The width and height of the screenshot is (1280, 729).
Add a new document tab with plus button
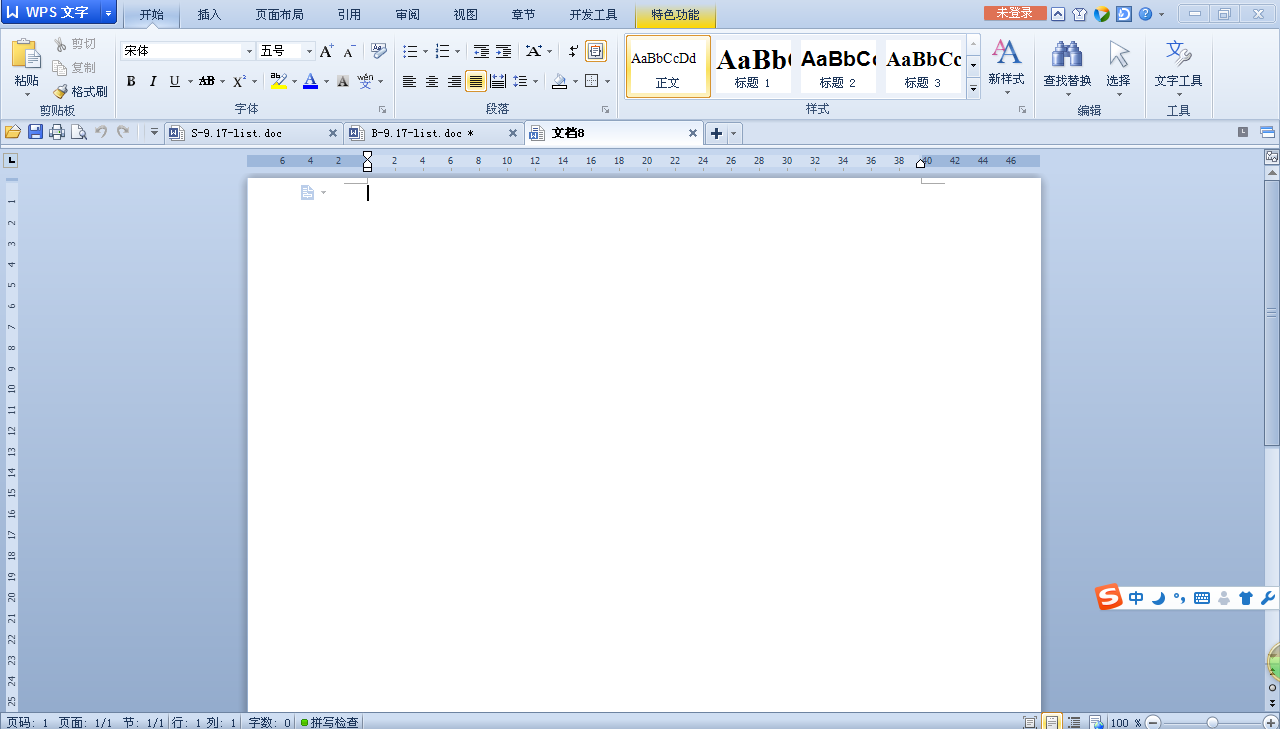coord(716,133)
